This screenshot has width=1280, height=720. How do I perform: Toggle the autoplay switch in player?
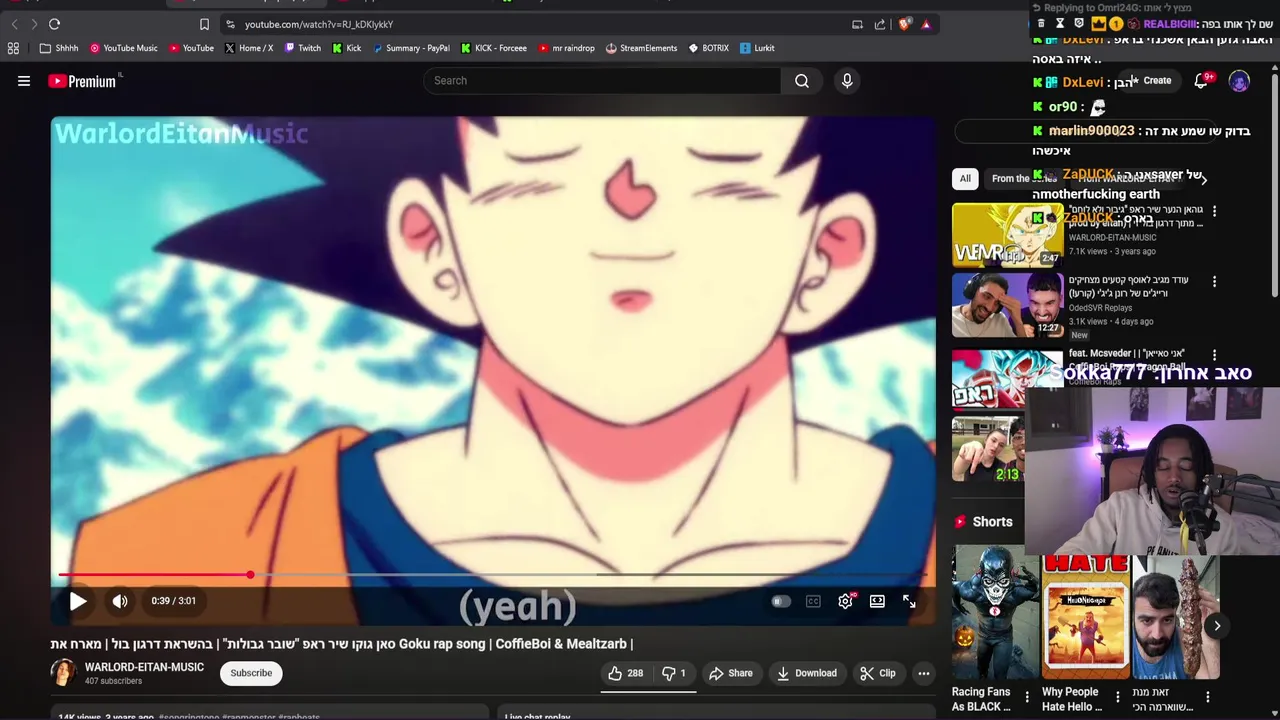[781, 601]
